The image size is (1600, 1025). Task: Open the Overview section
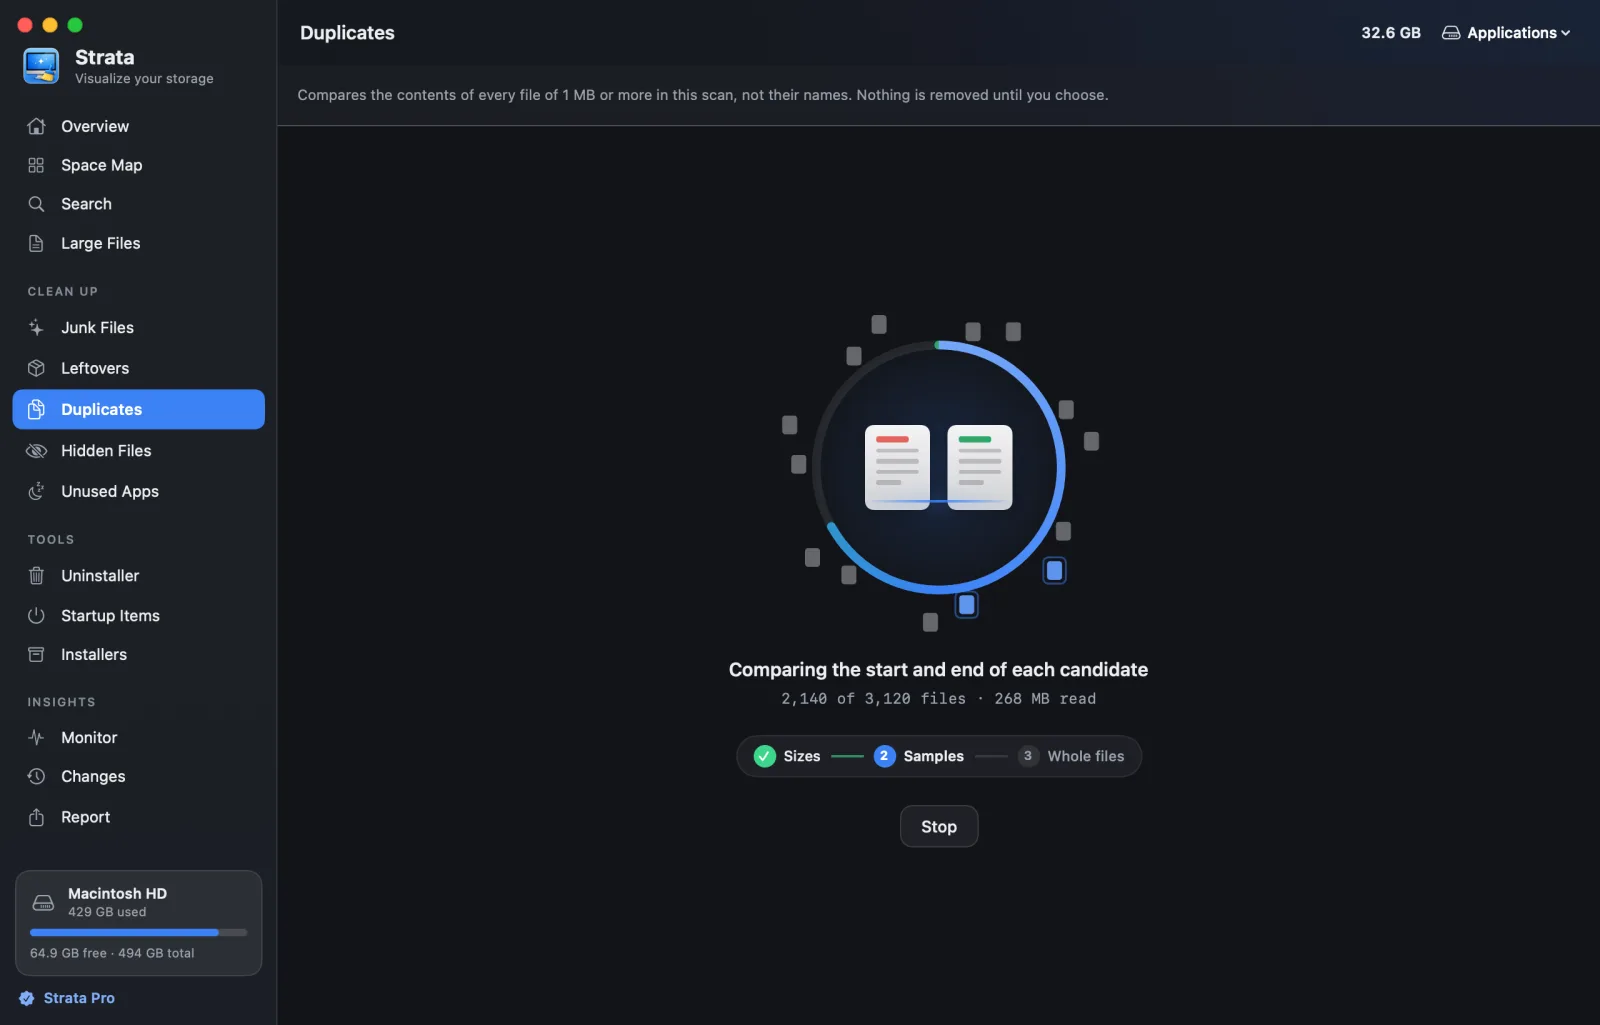(138, 126)
